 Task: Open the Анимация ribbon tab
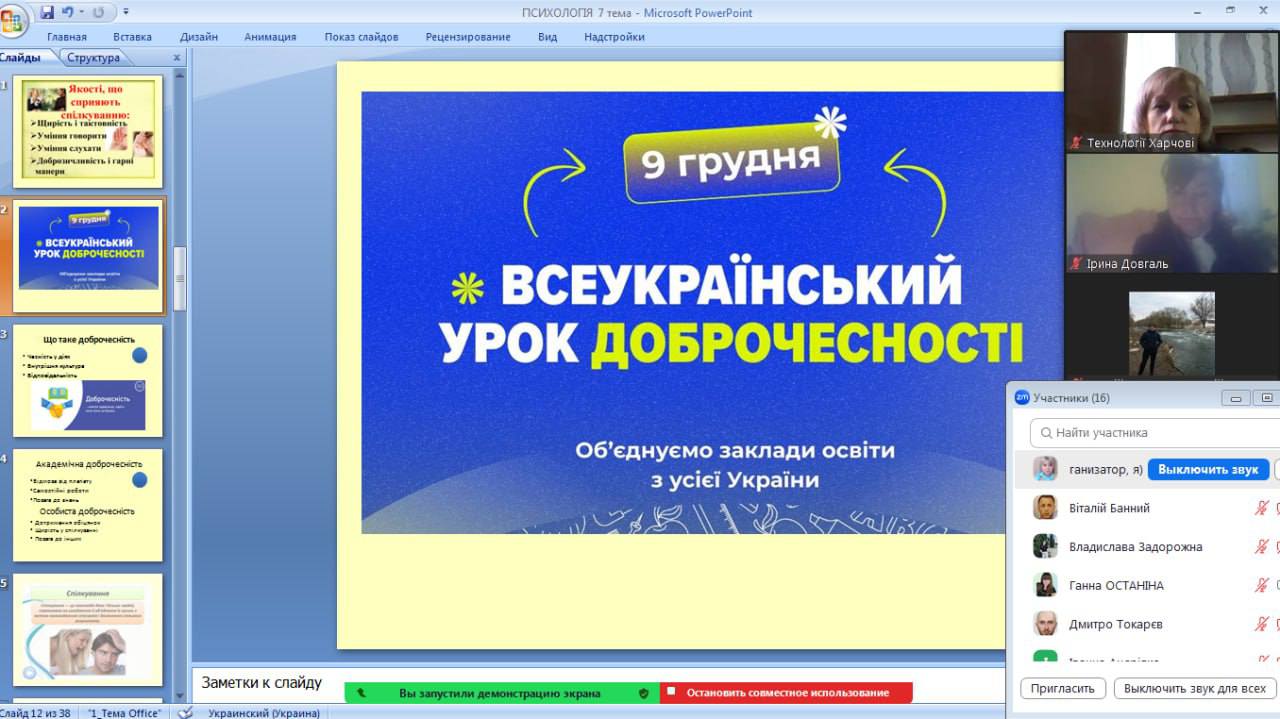click(x=270, y=37)
